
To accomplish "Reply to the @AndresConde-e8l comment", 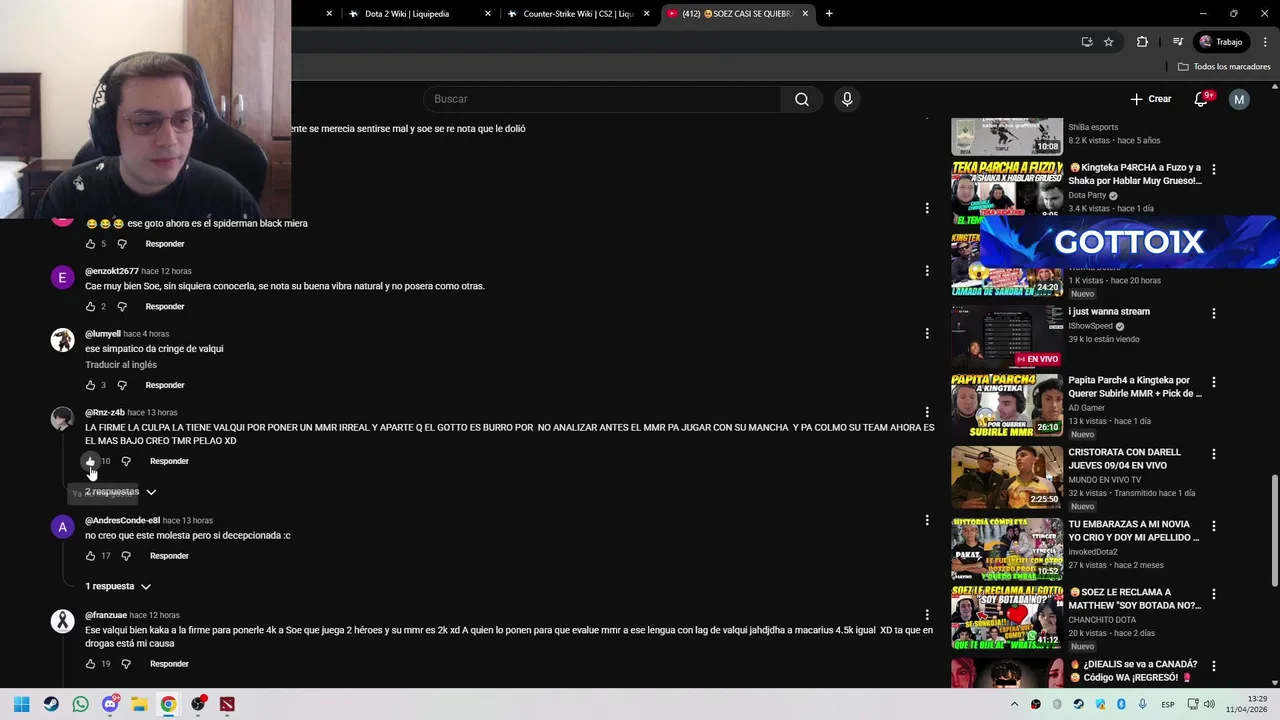I will click(169, 556).
